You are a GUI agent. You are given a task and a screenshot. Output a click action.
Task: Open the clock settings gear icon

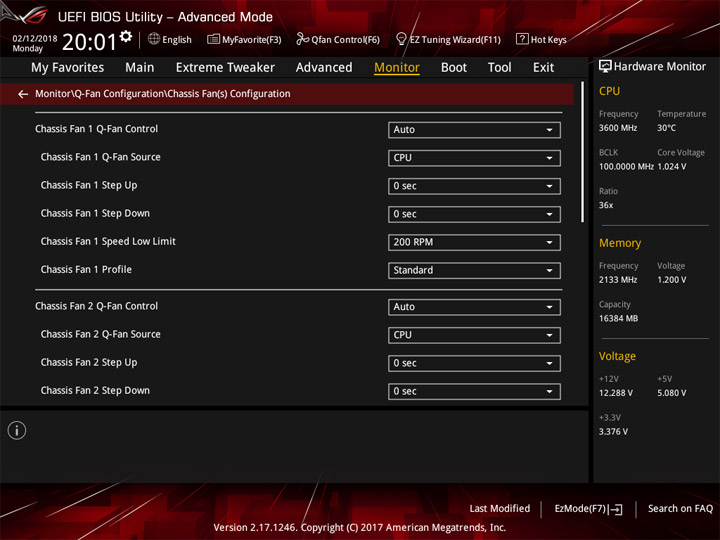[126, 36]
